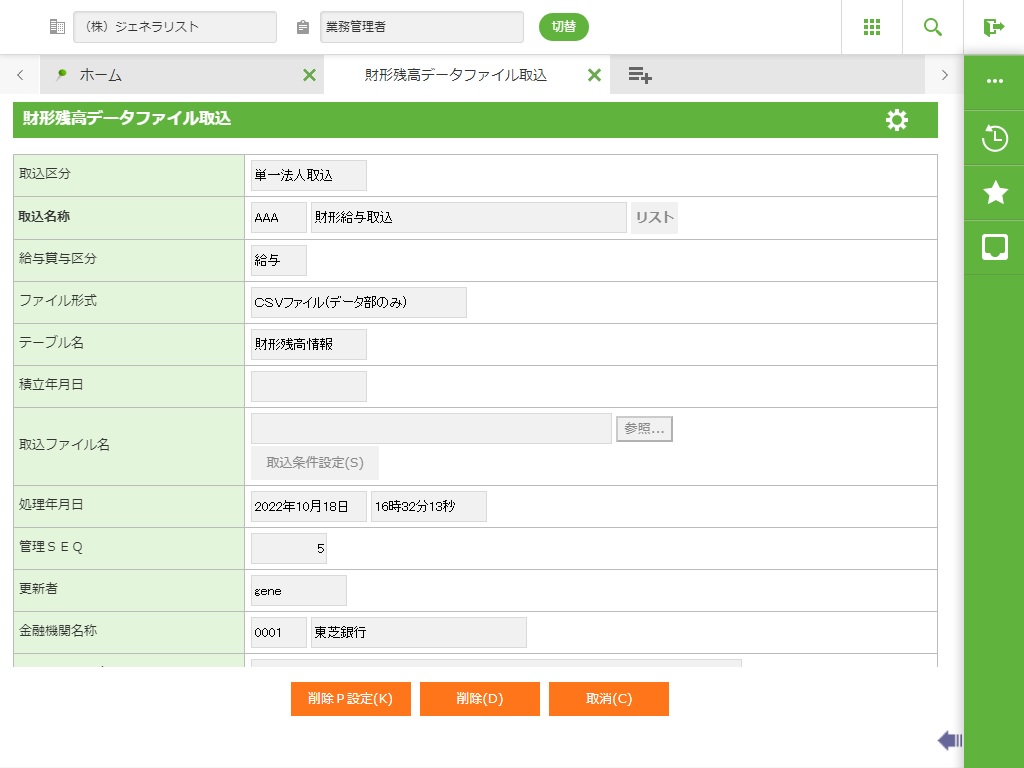Select the 財形残高データファイル取込 tab

pos(455,75)
